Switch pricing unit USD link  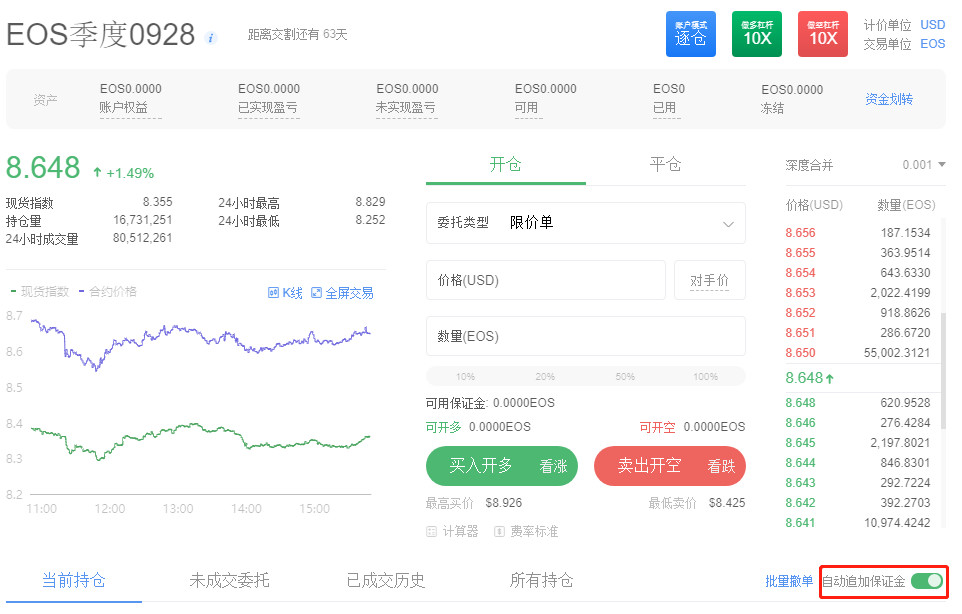tap(933, 25)
